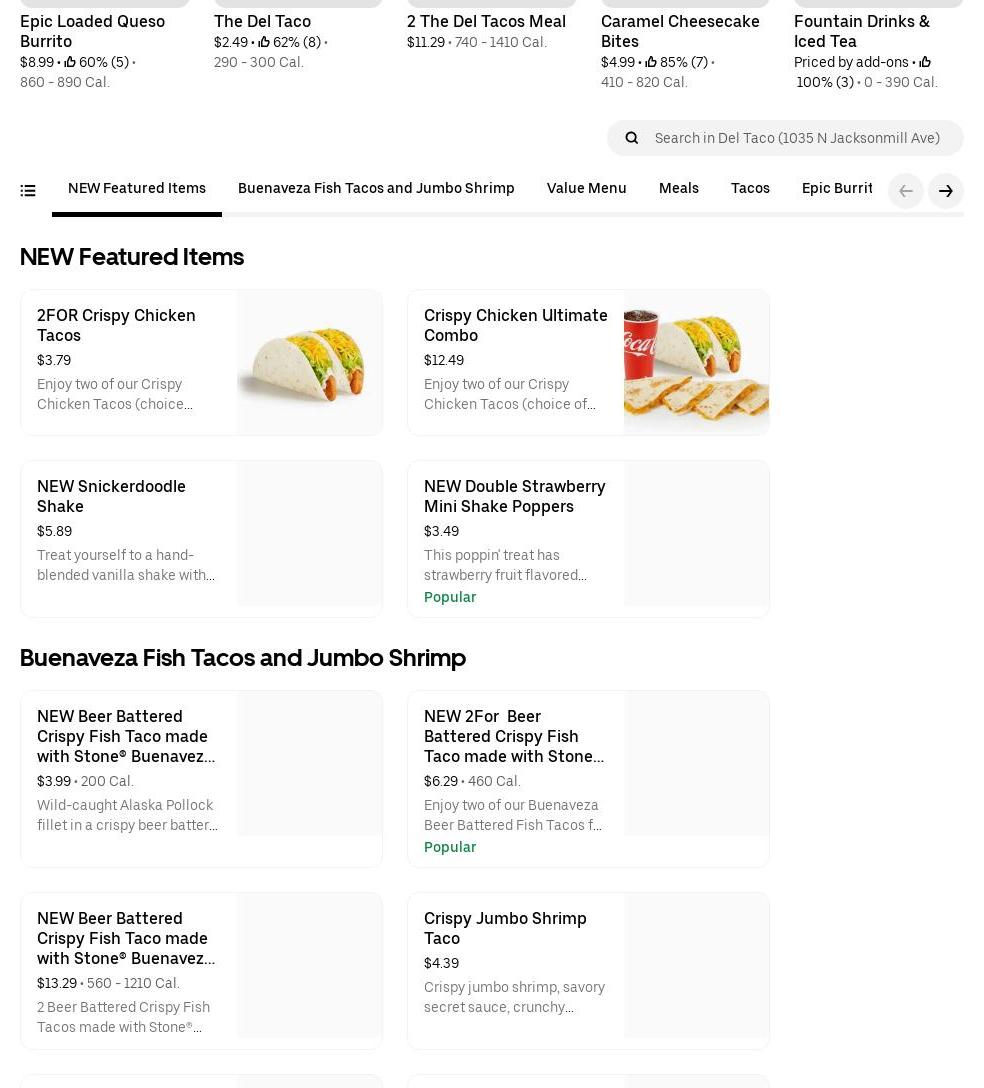Click the left arrow category scroll button

click(906, 191)
